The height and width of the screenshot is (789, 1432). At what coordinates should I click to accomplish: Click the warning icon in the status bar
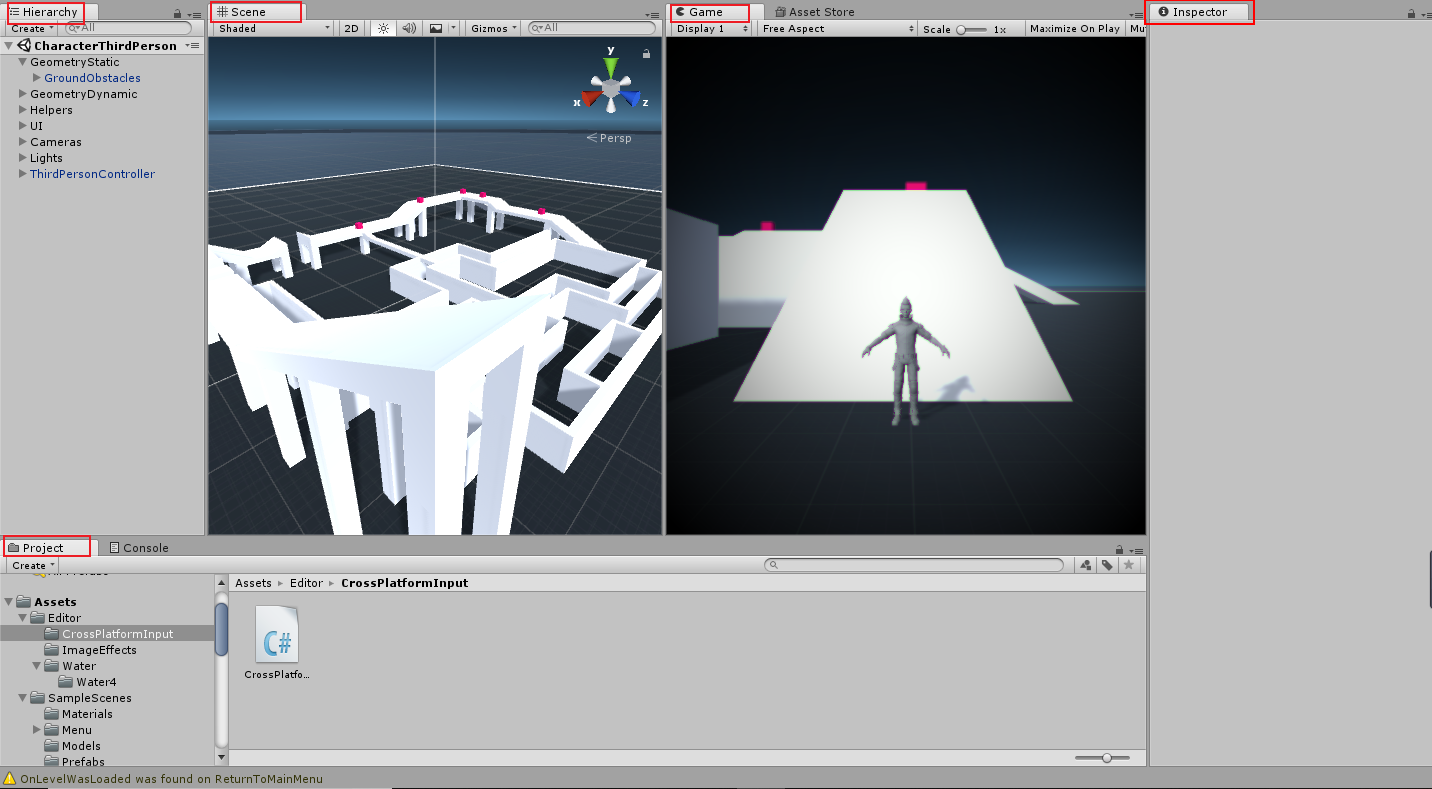(x=8, y=778)
